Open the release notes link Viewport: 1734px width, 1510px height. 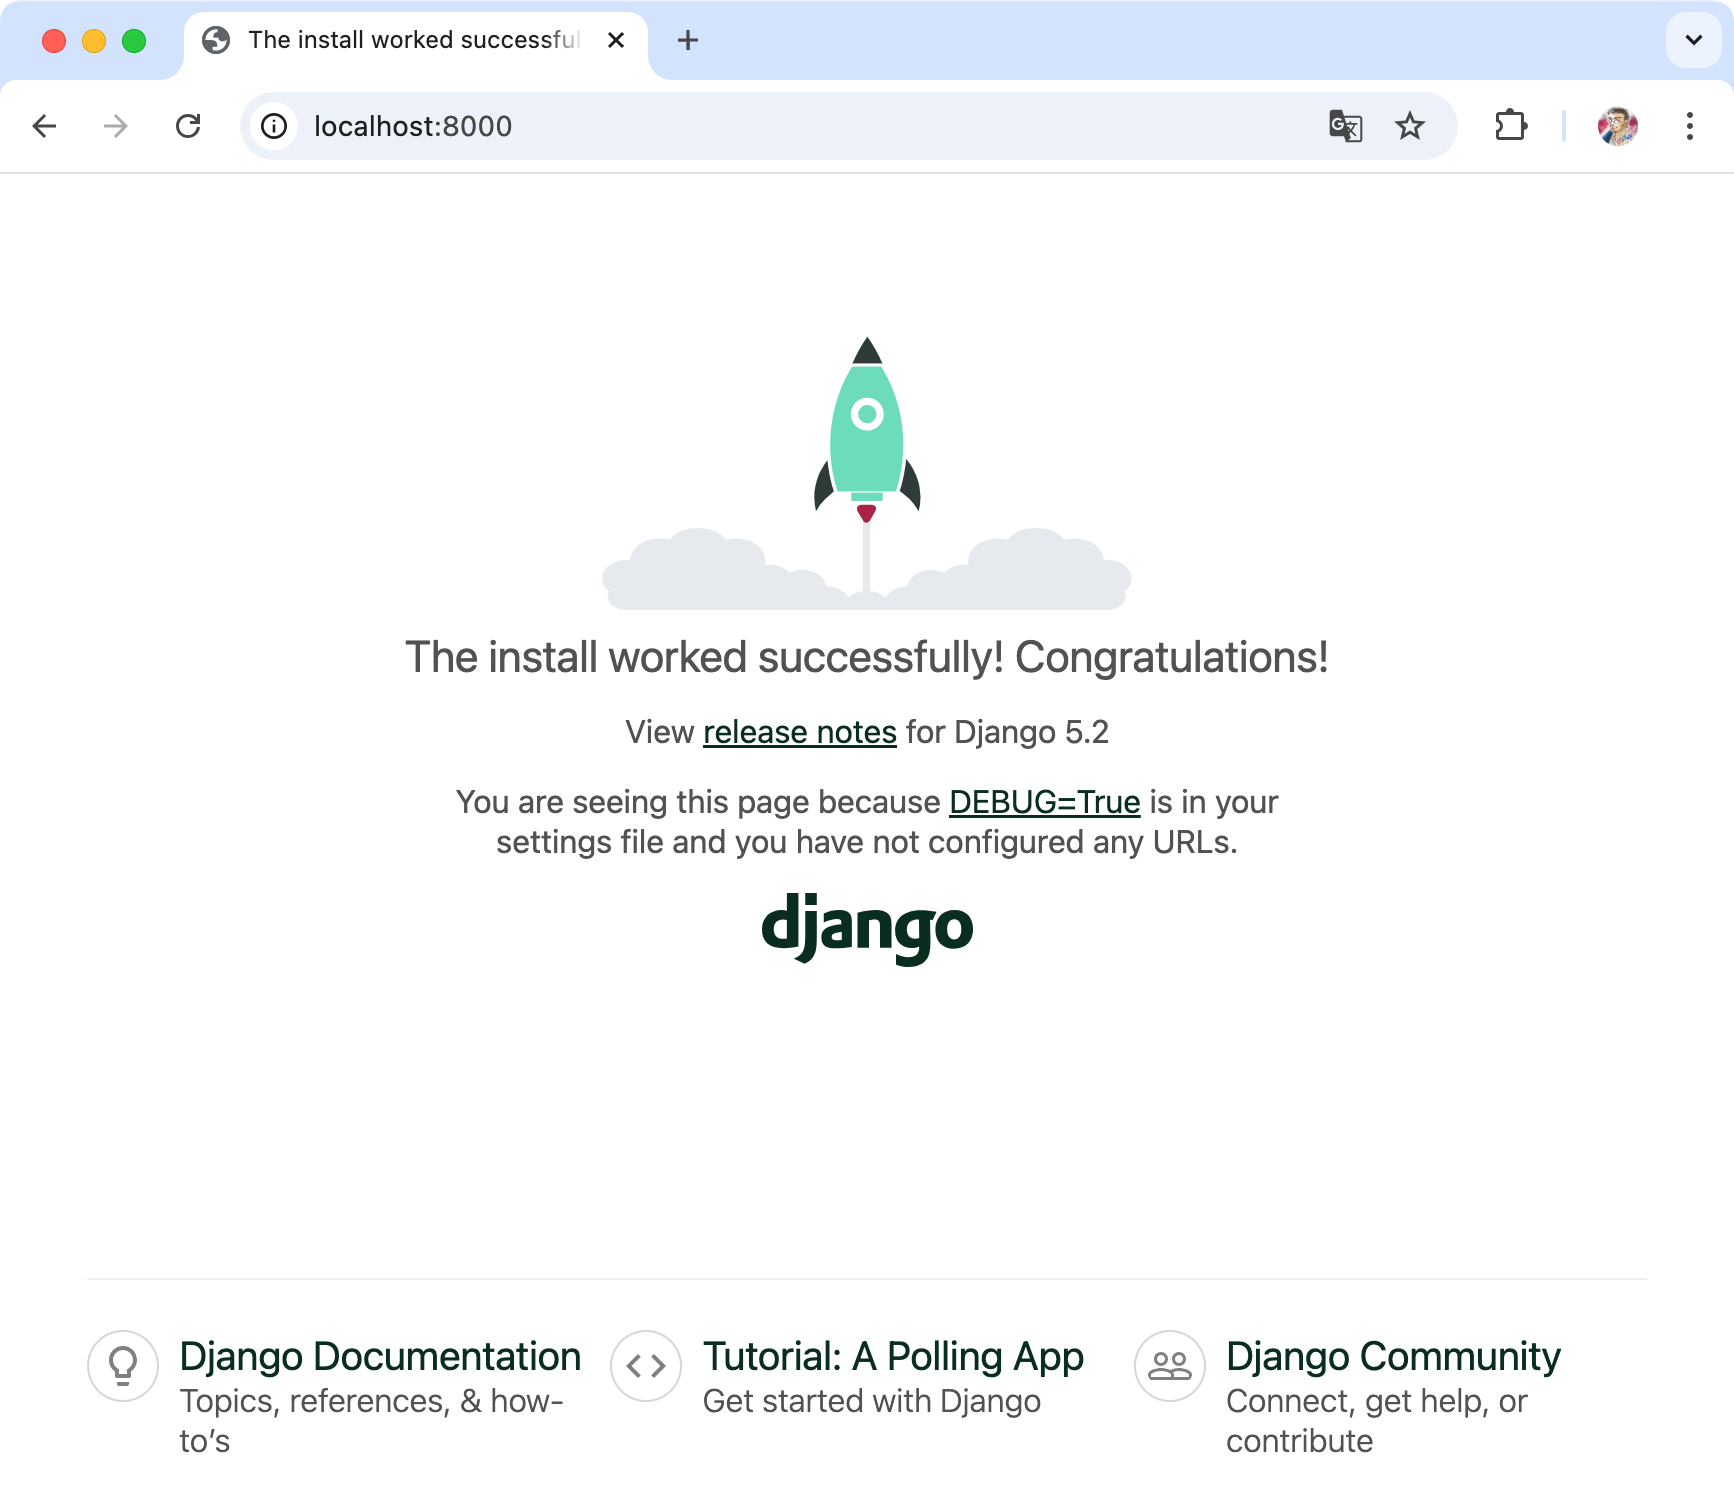tap(799, 731)
